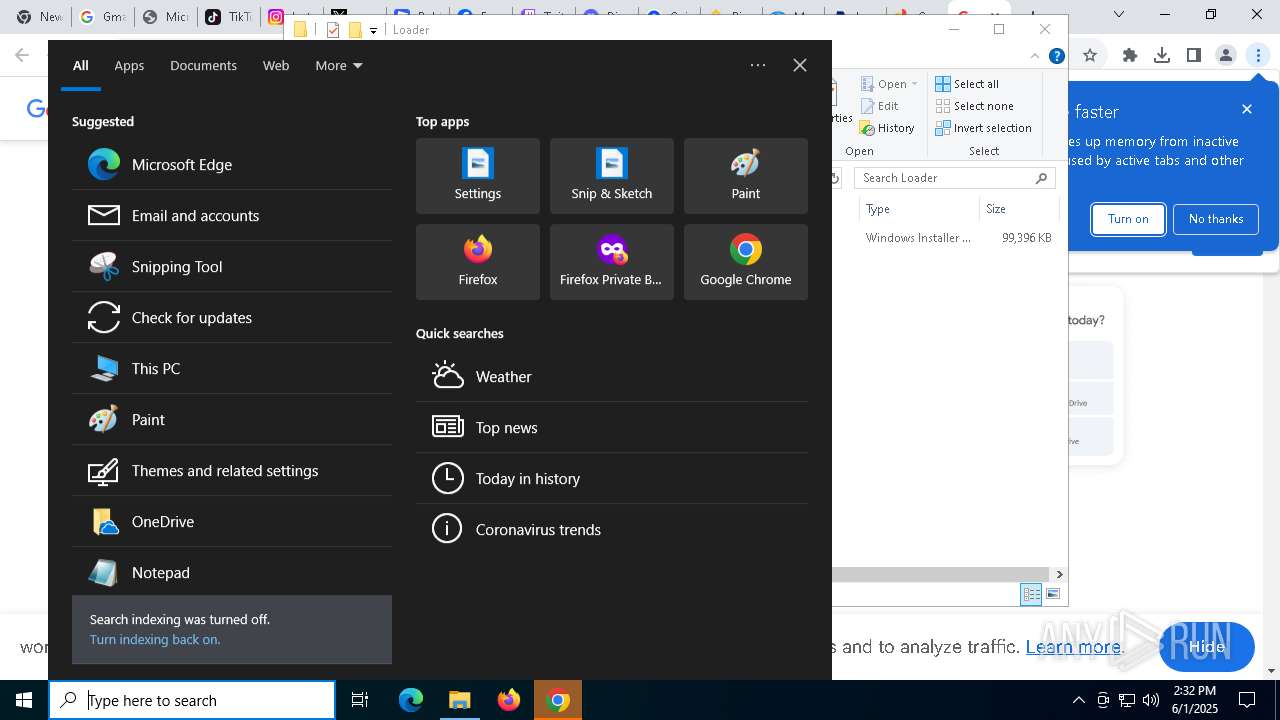Select Windows Installer file row in Explorer

point(958,238)
